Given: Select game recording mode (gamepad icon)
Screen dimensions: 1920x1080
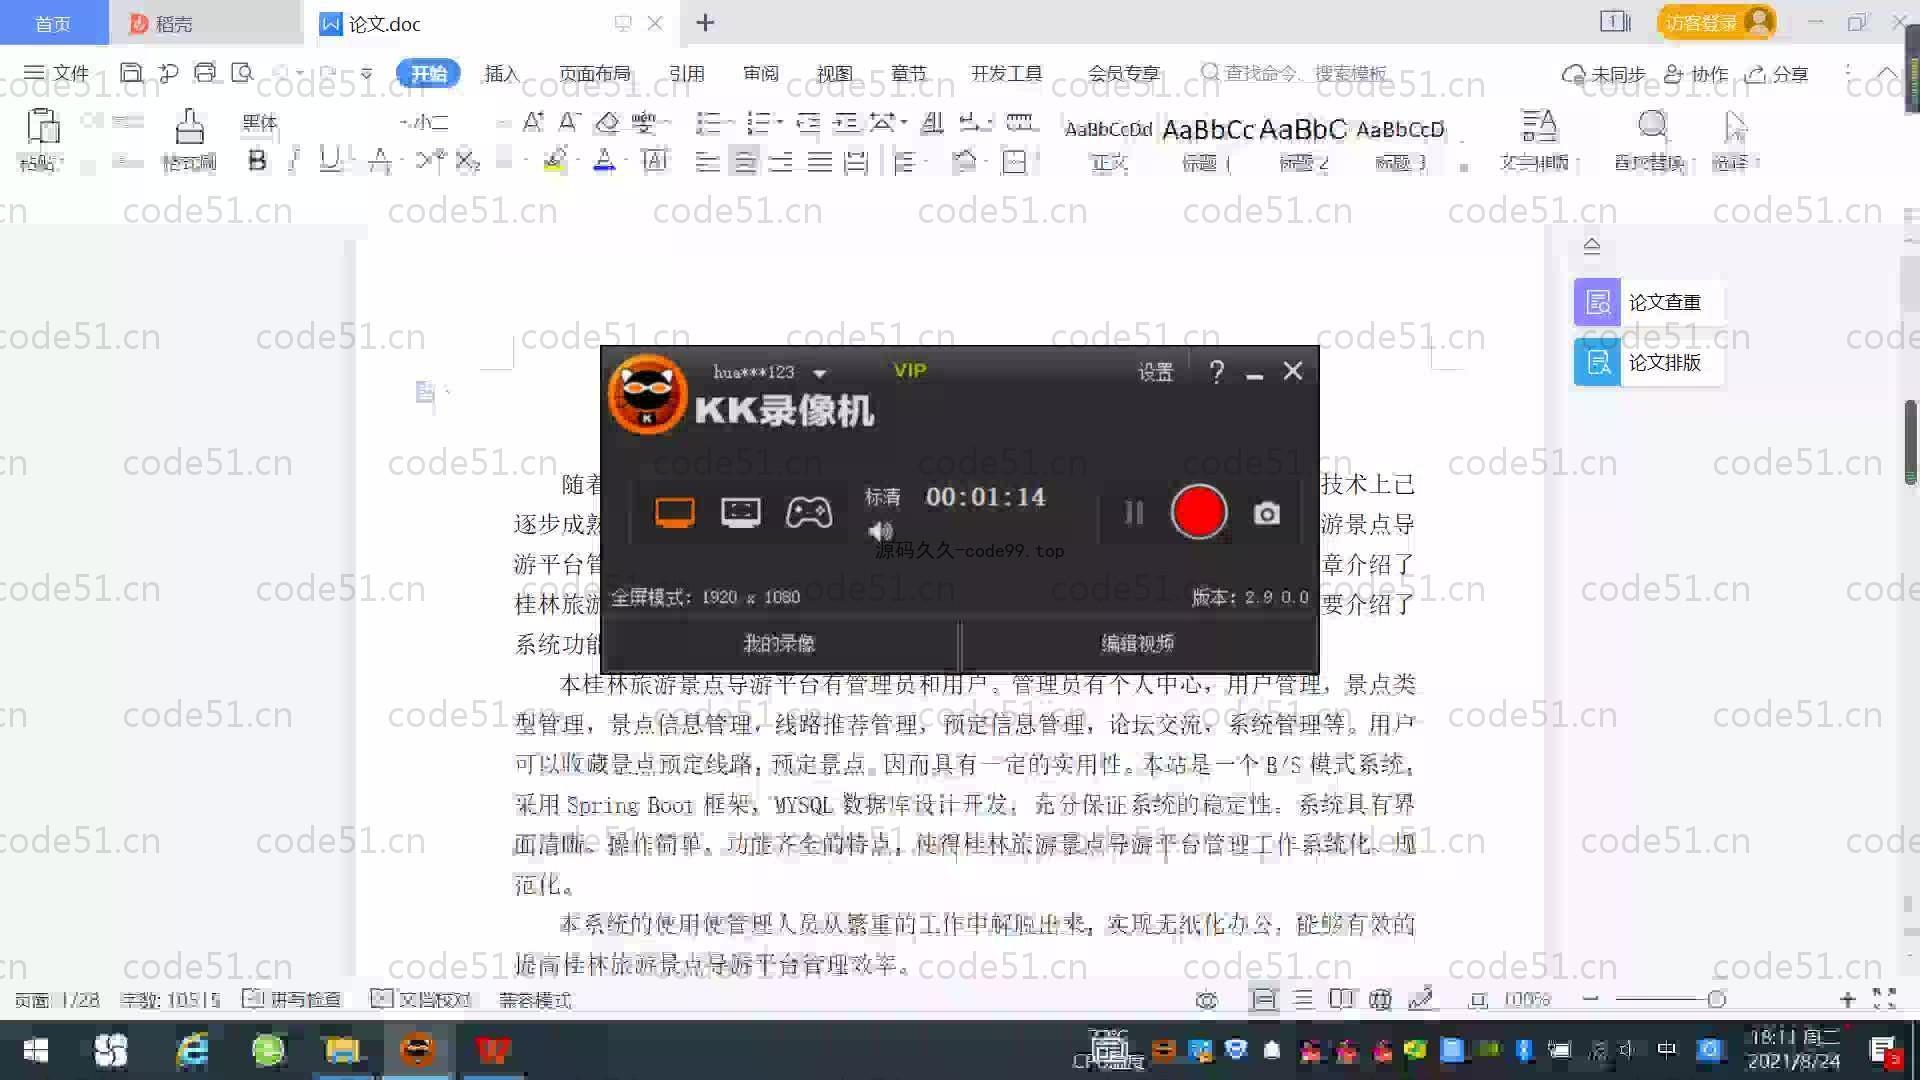Looking at the screenshot, I should pyautogui.click(x=808, y=513).
